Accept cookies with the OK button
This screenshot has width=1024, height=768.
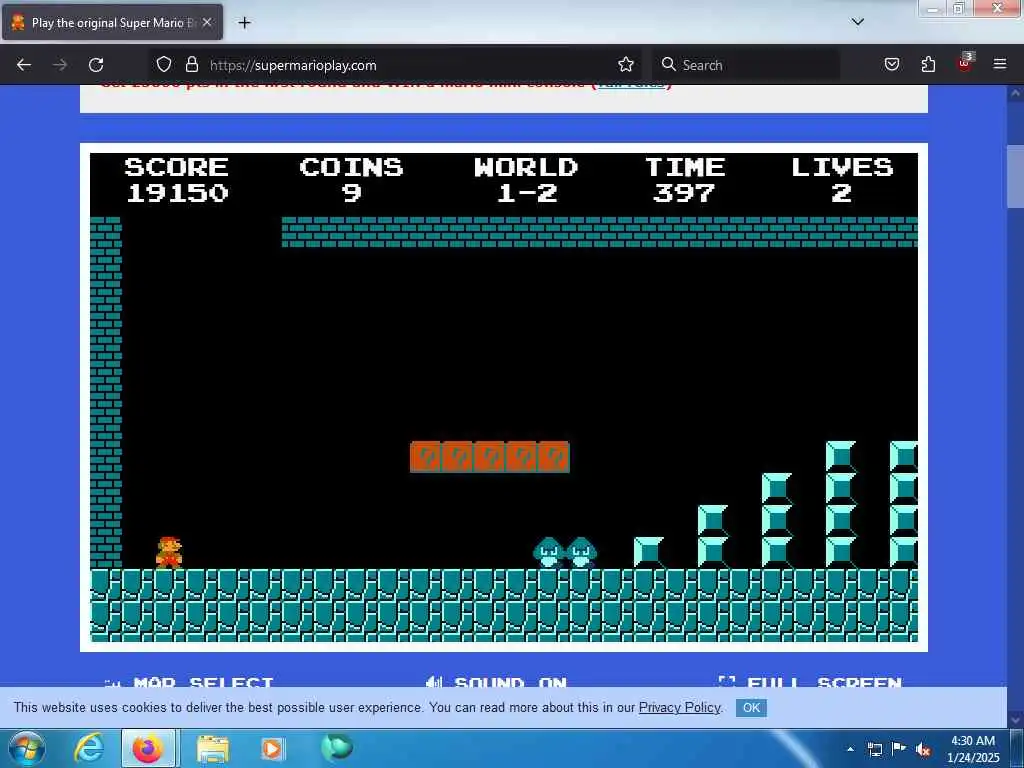(x=751, y=708)
